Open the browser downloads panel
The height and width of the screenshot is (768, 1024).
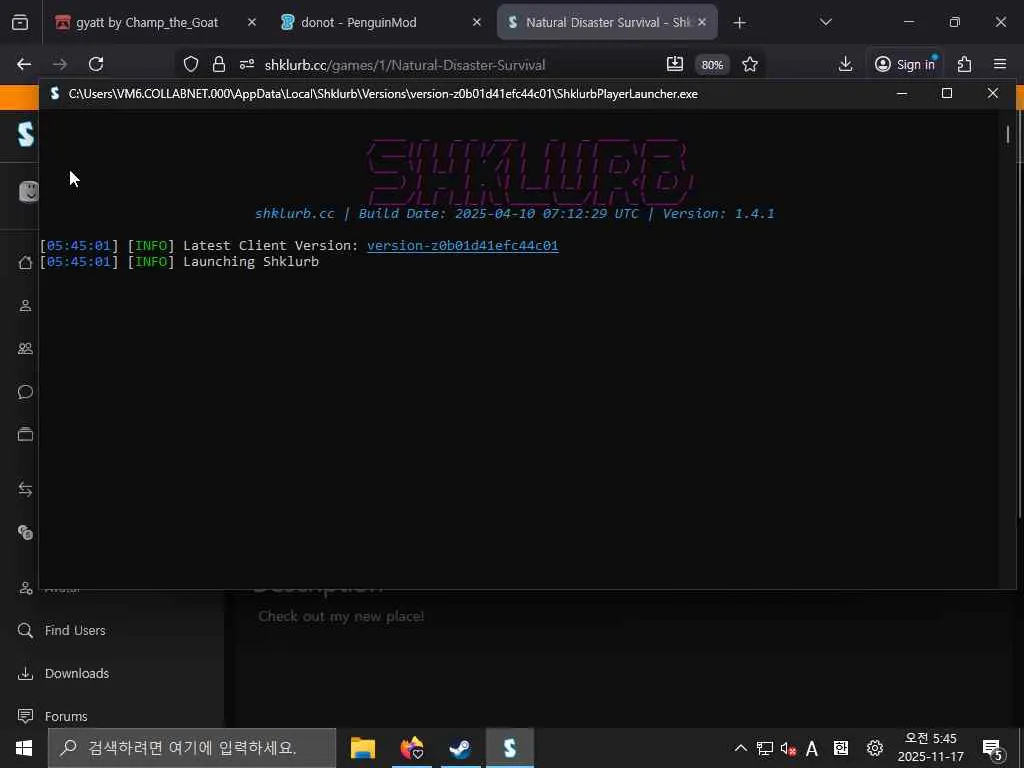(846, 64)
